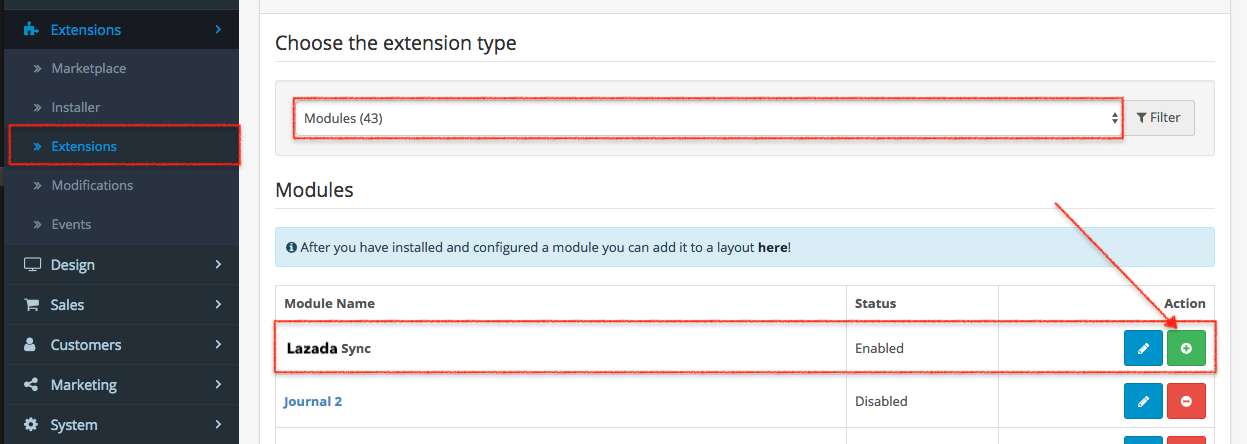This screenshot has width=1247, height=444.
Task: Click the Sales shopping cart icon
Action: [32, 305]
